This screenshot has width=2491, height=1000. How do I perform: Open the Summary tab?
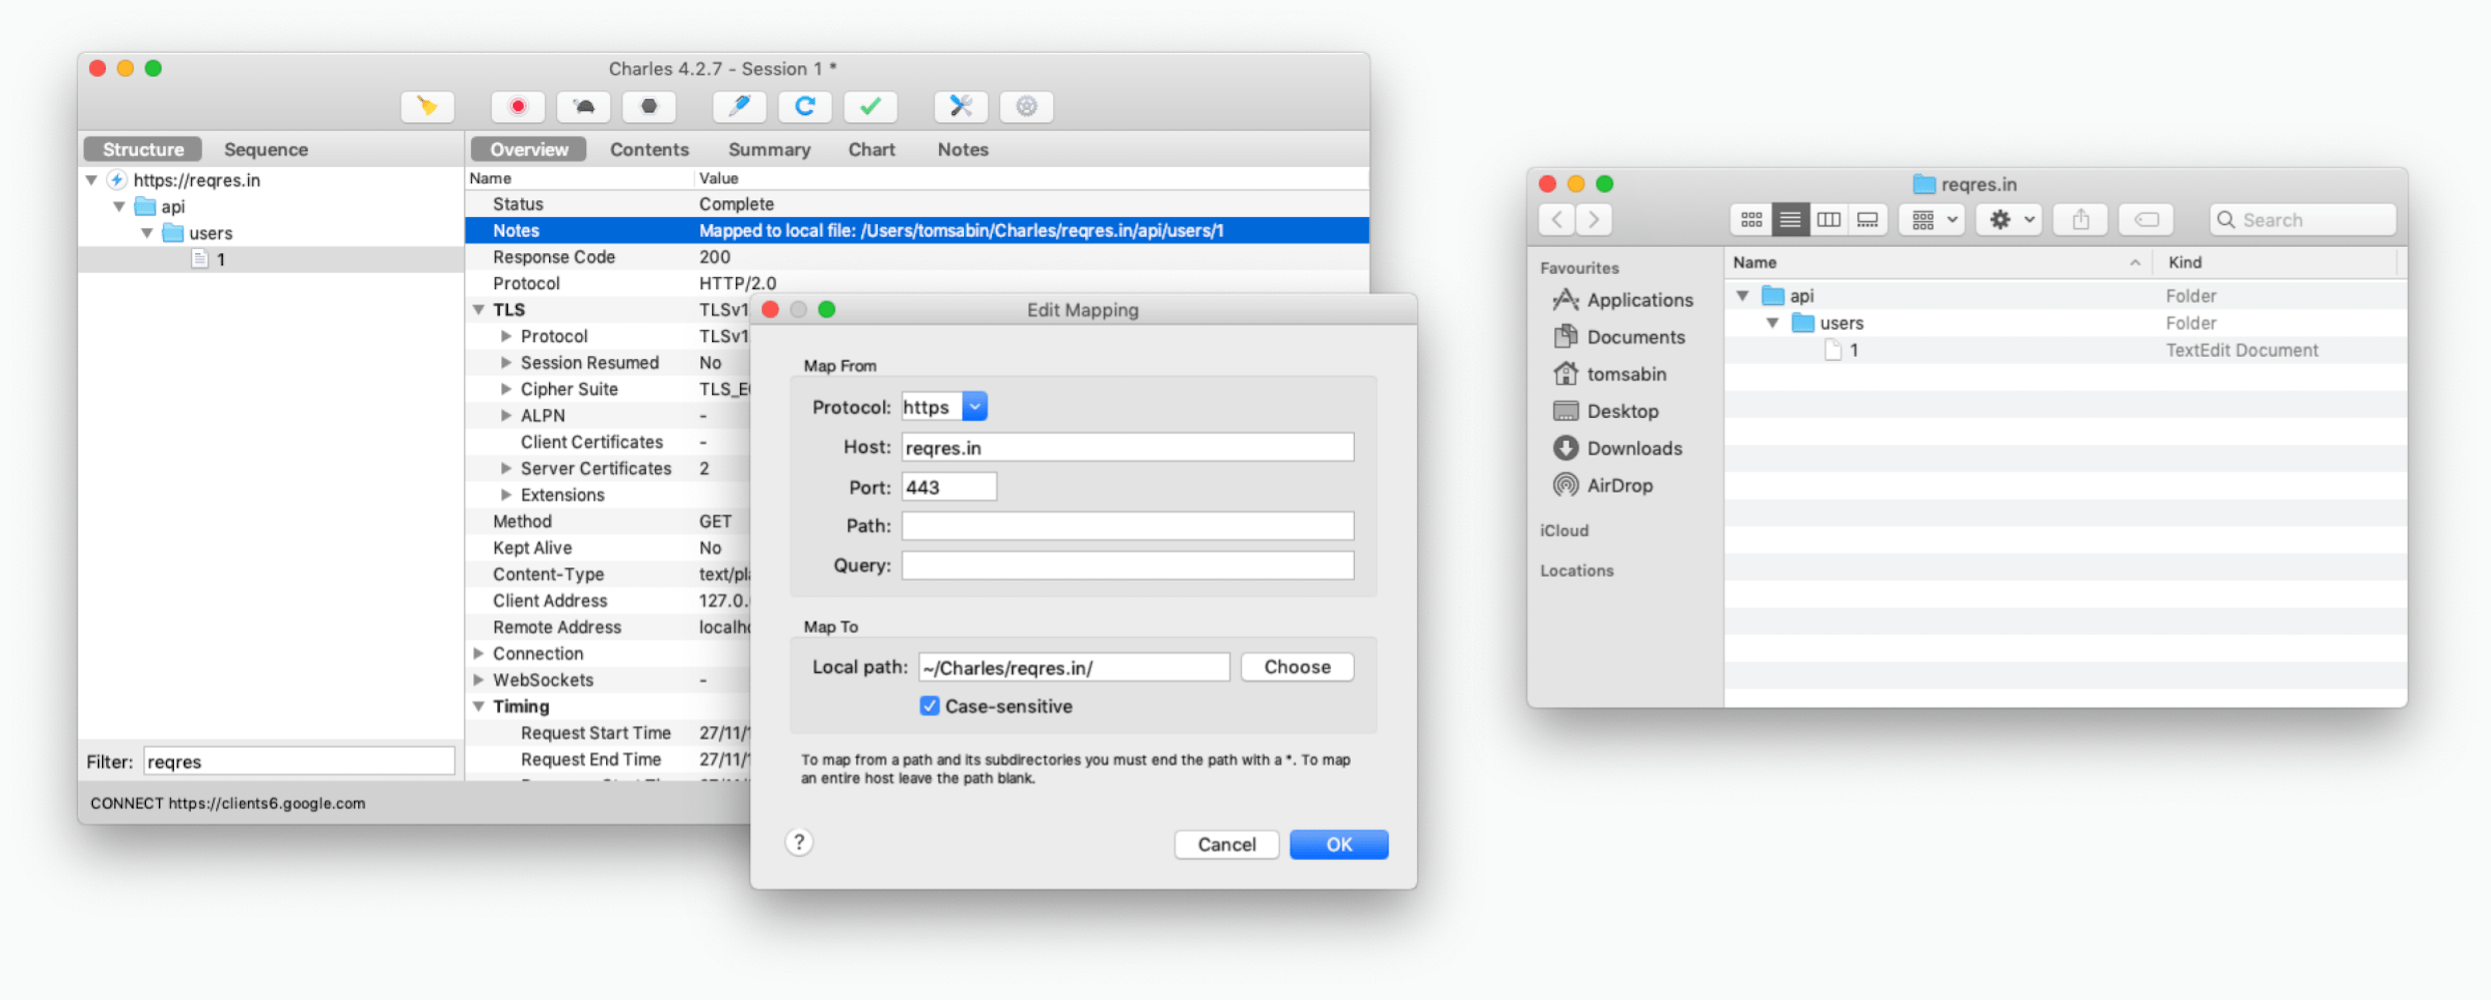[x=769, y=149]
